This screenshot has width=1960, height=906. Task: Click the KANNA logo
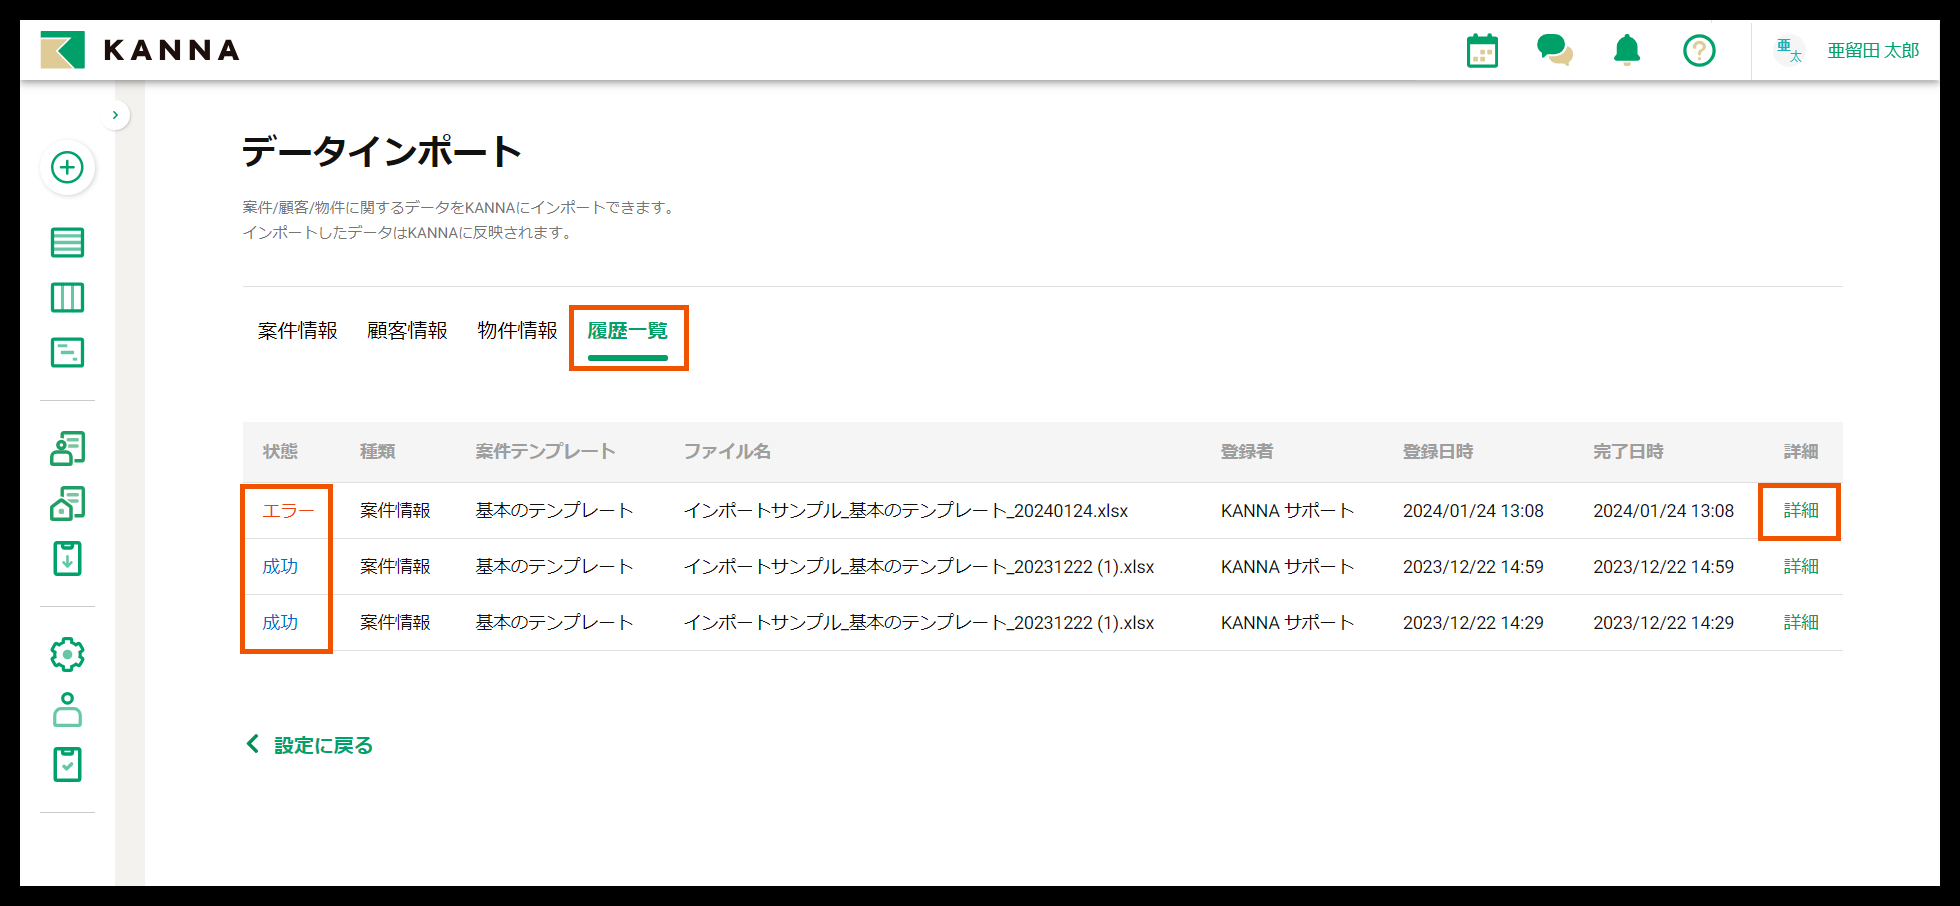tap(140, 50)
